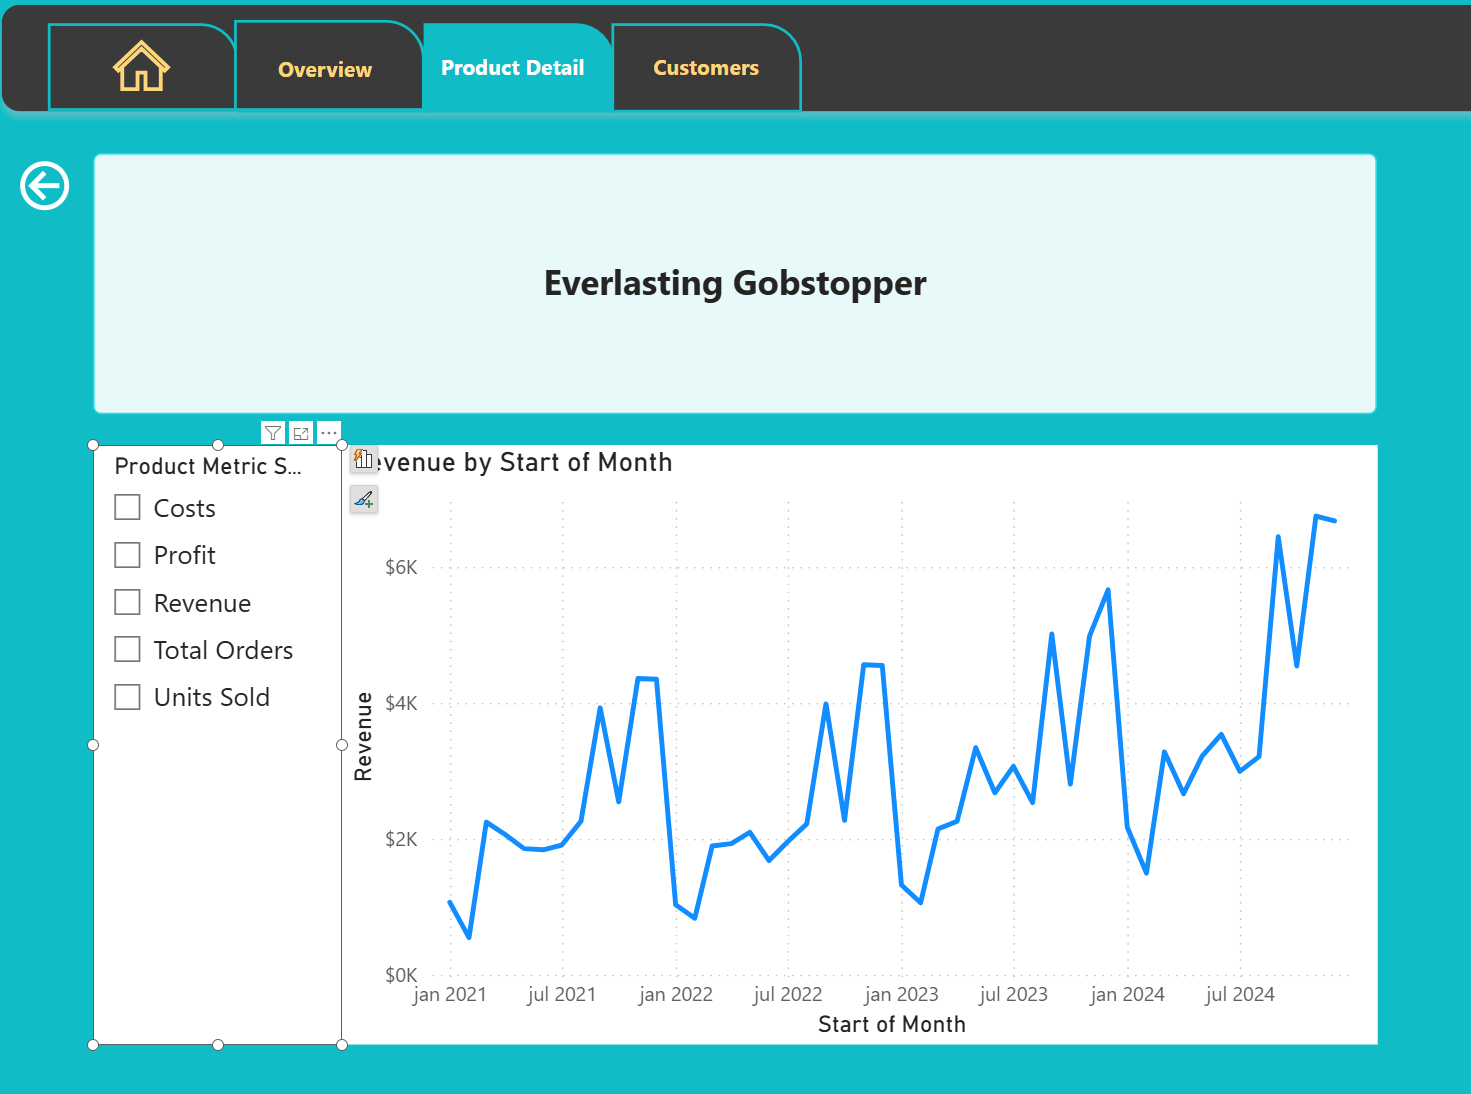The height and width of the screenshot is (1094, 1471).
Task: Click the highest peak of the revenue line
Action: 1316,516
